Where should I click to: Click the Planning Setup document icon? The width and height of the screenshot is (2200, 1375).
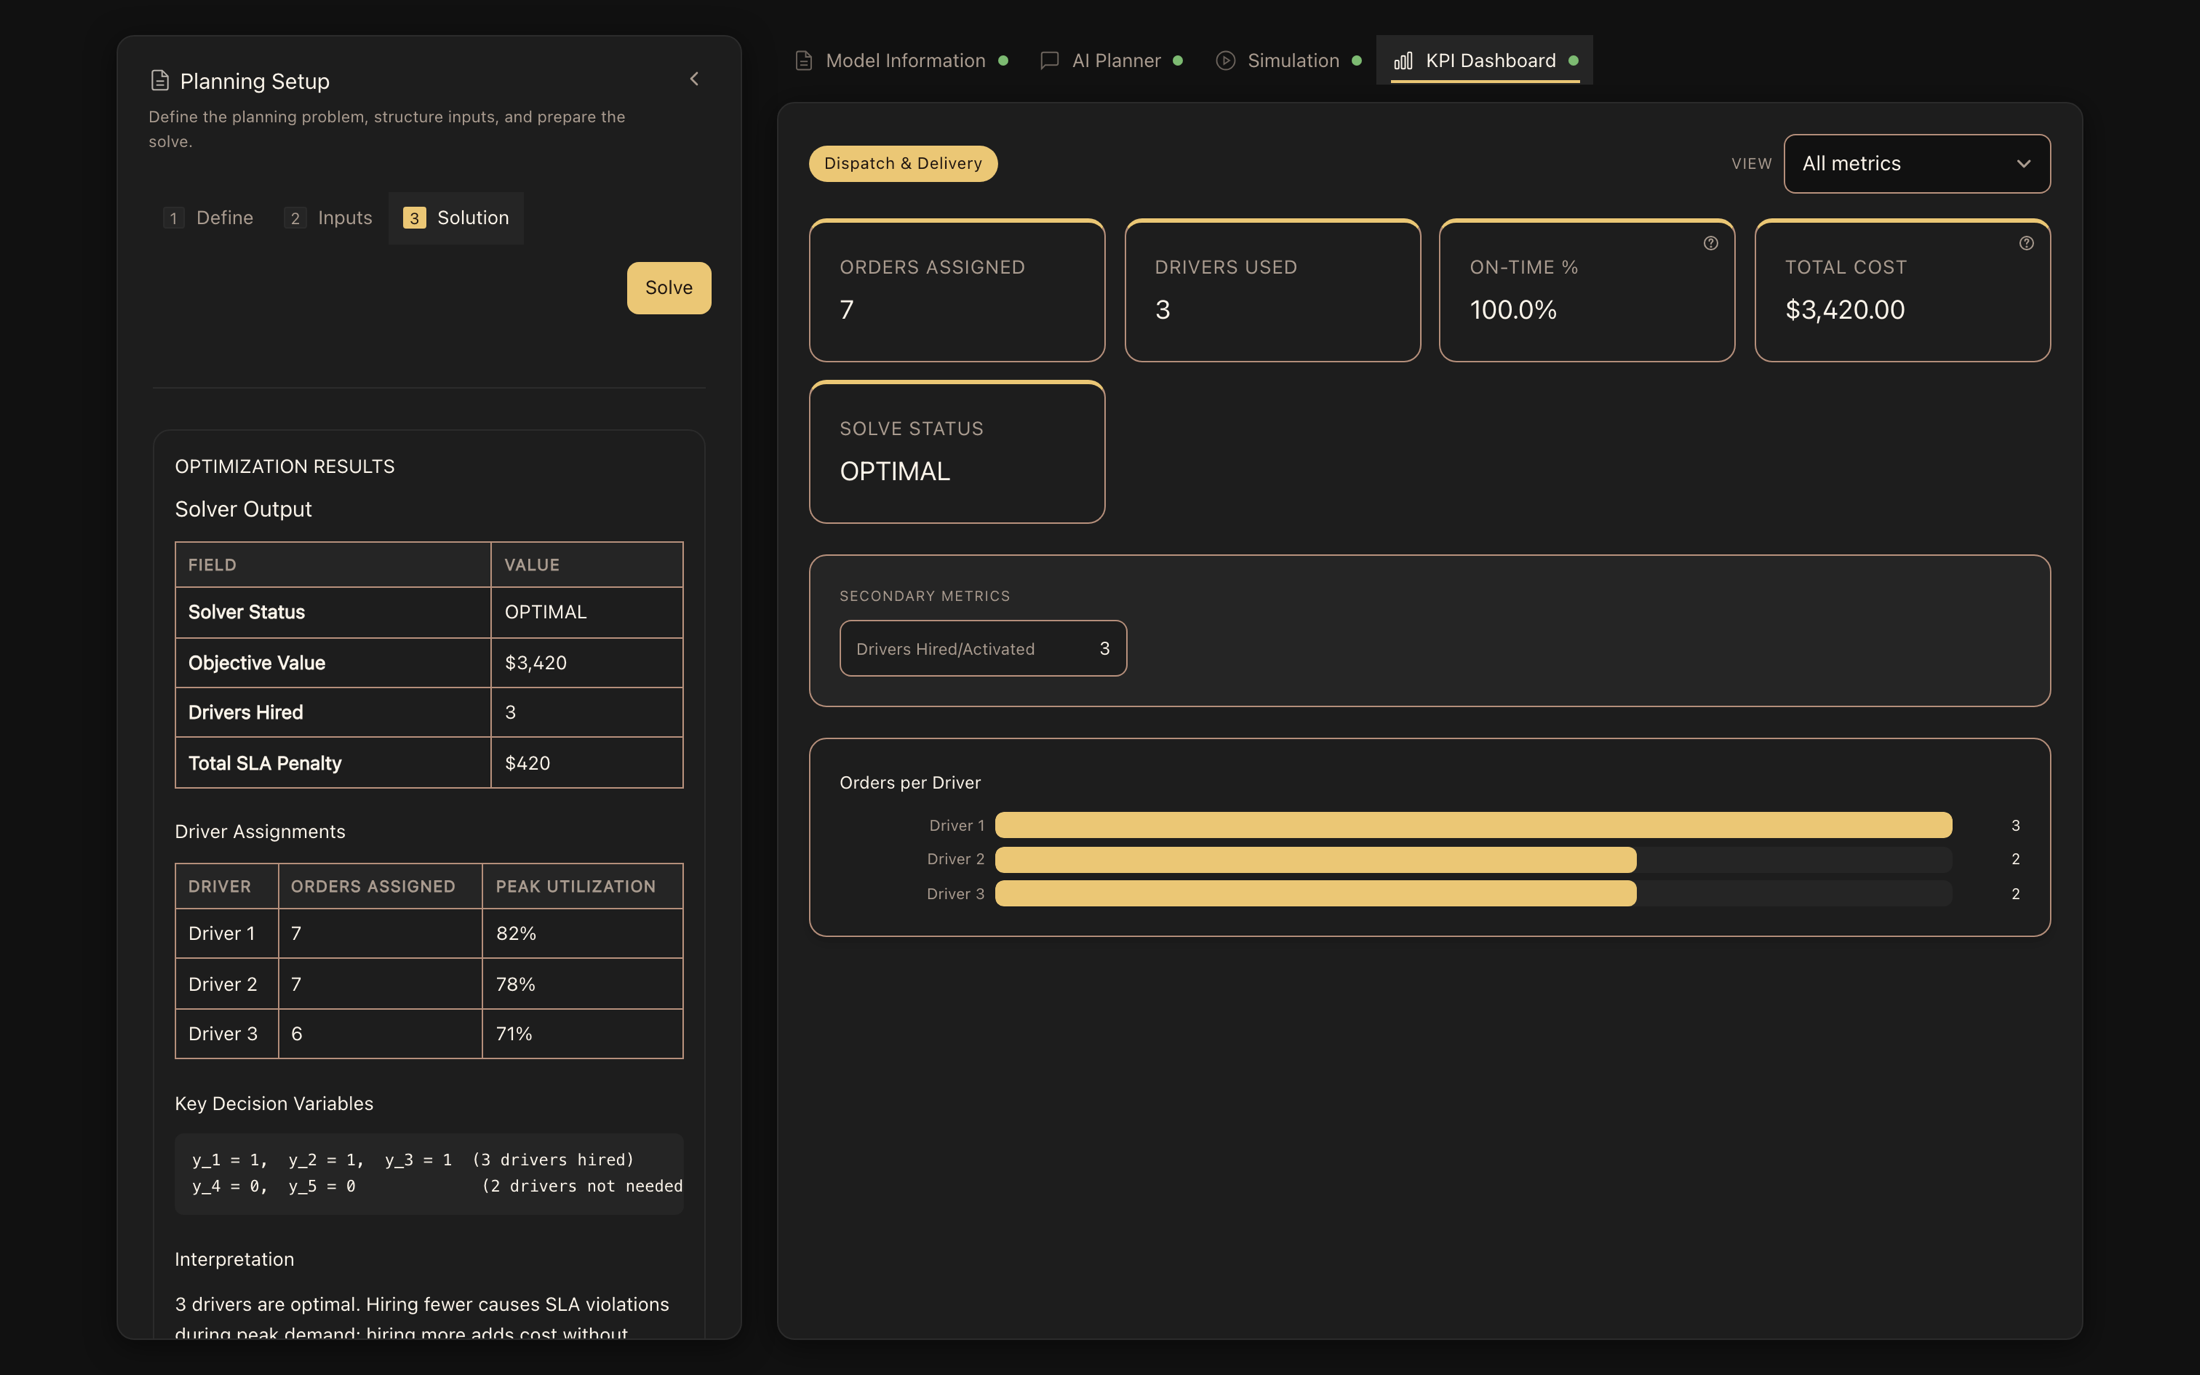(x=159, y=81)
